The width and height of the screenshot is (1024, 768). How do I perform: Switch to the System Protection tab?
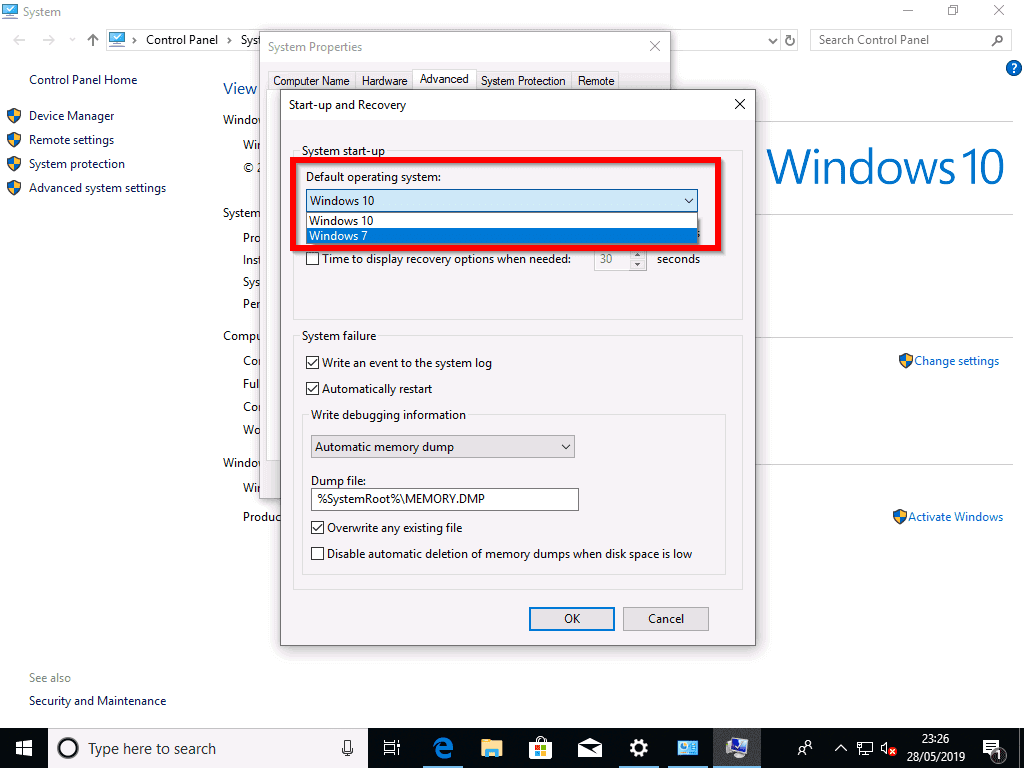pos(523,81)
